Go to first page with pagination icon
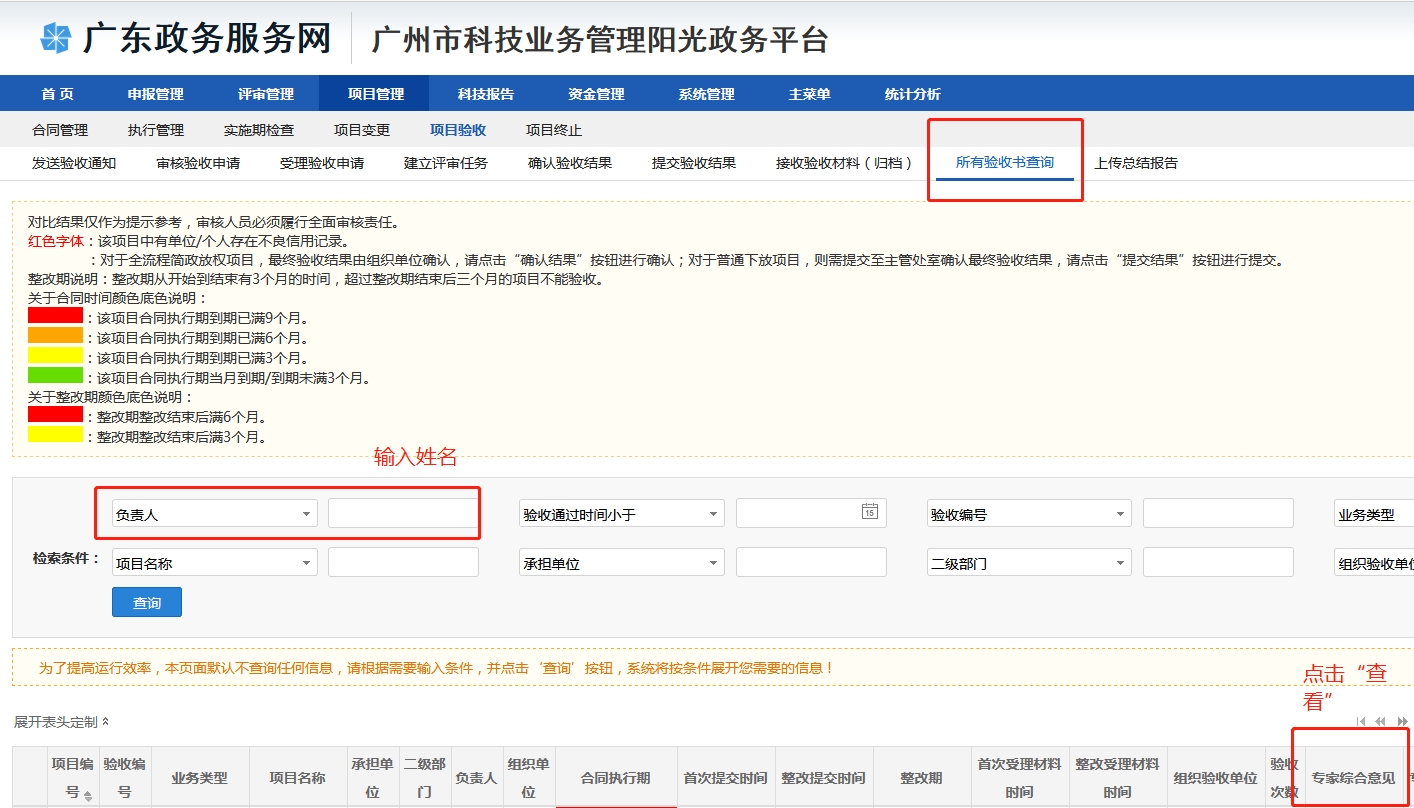1414x808 pixels. (x=1361, y=721)
